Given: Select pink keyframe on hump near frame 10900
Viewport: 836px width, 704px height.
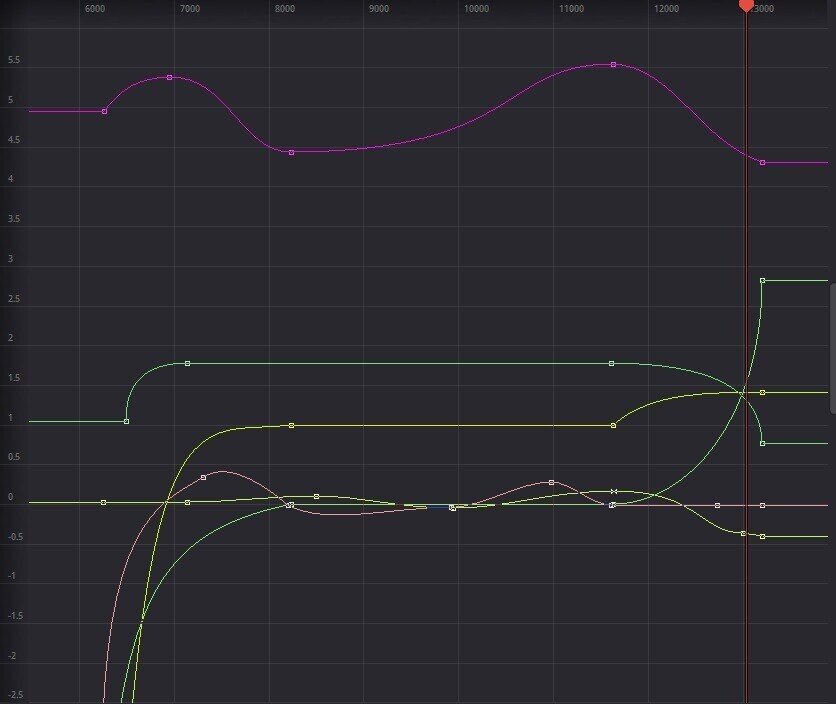Looking at the screenshot, I should click(x=551, y=483).
